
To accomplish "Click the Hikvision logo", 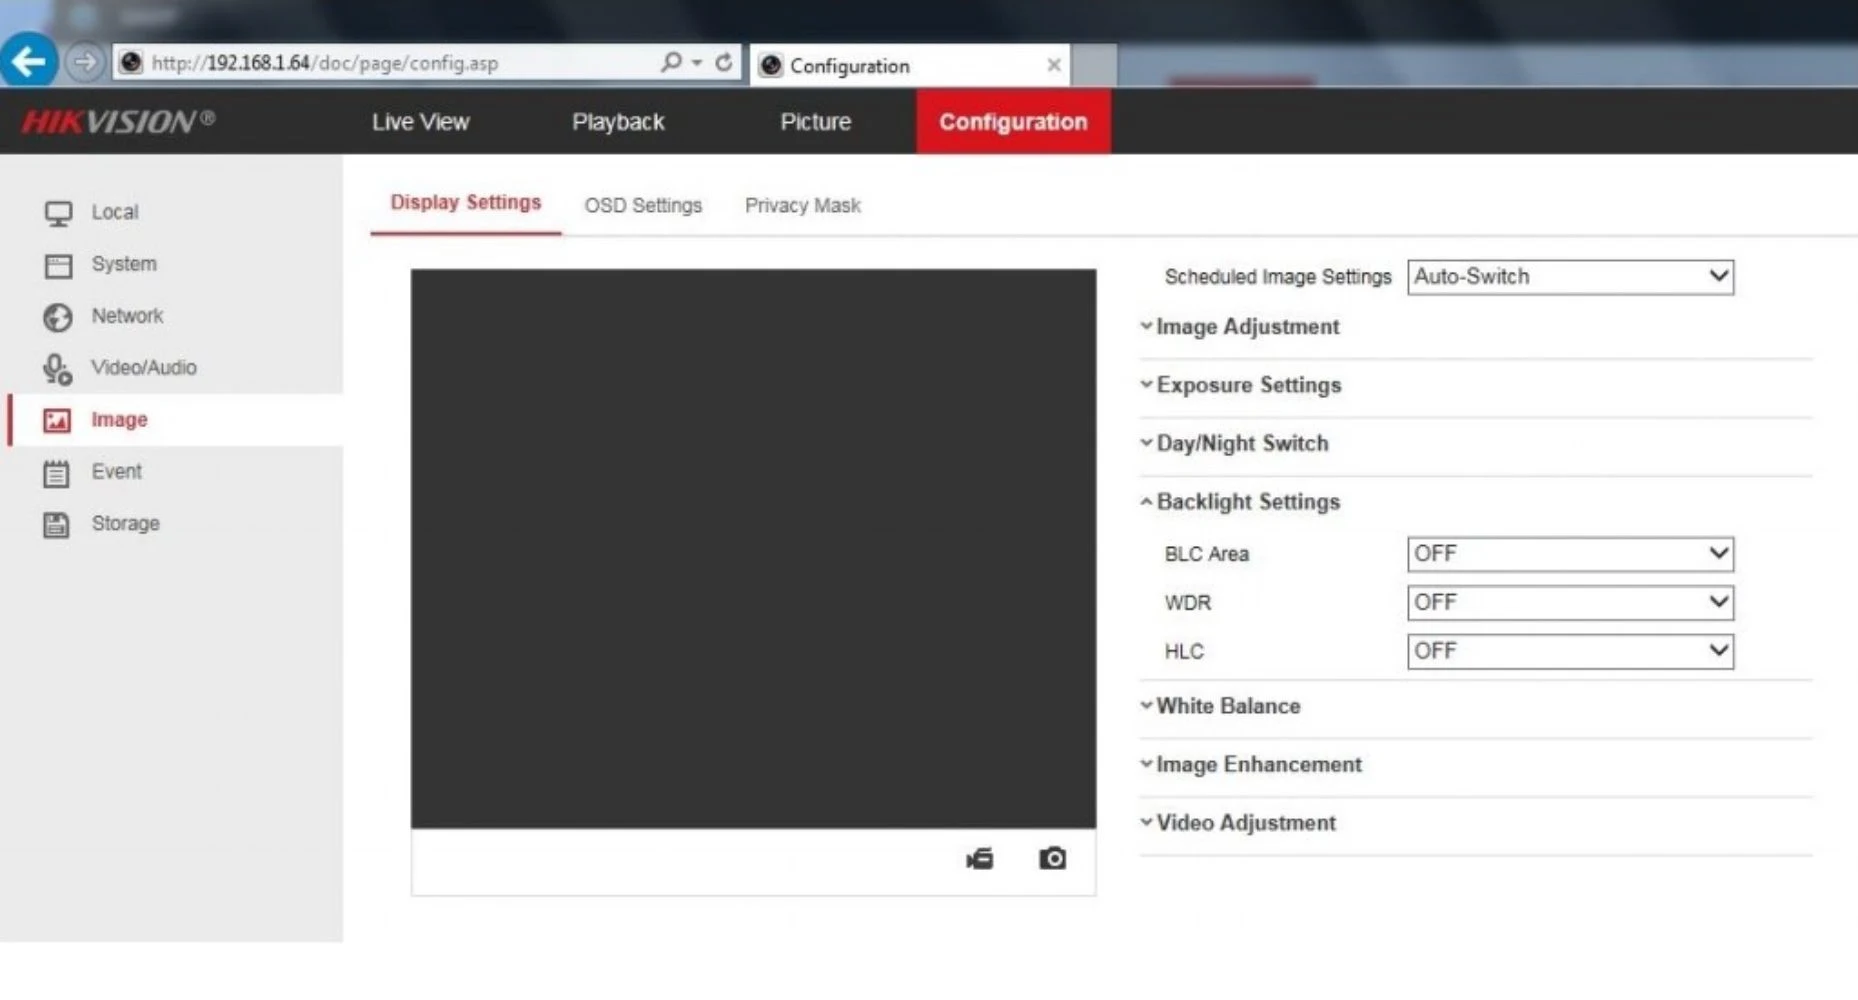I will (x=118, y=121).
